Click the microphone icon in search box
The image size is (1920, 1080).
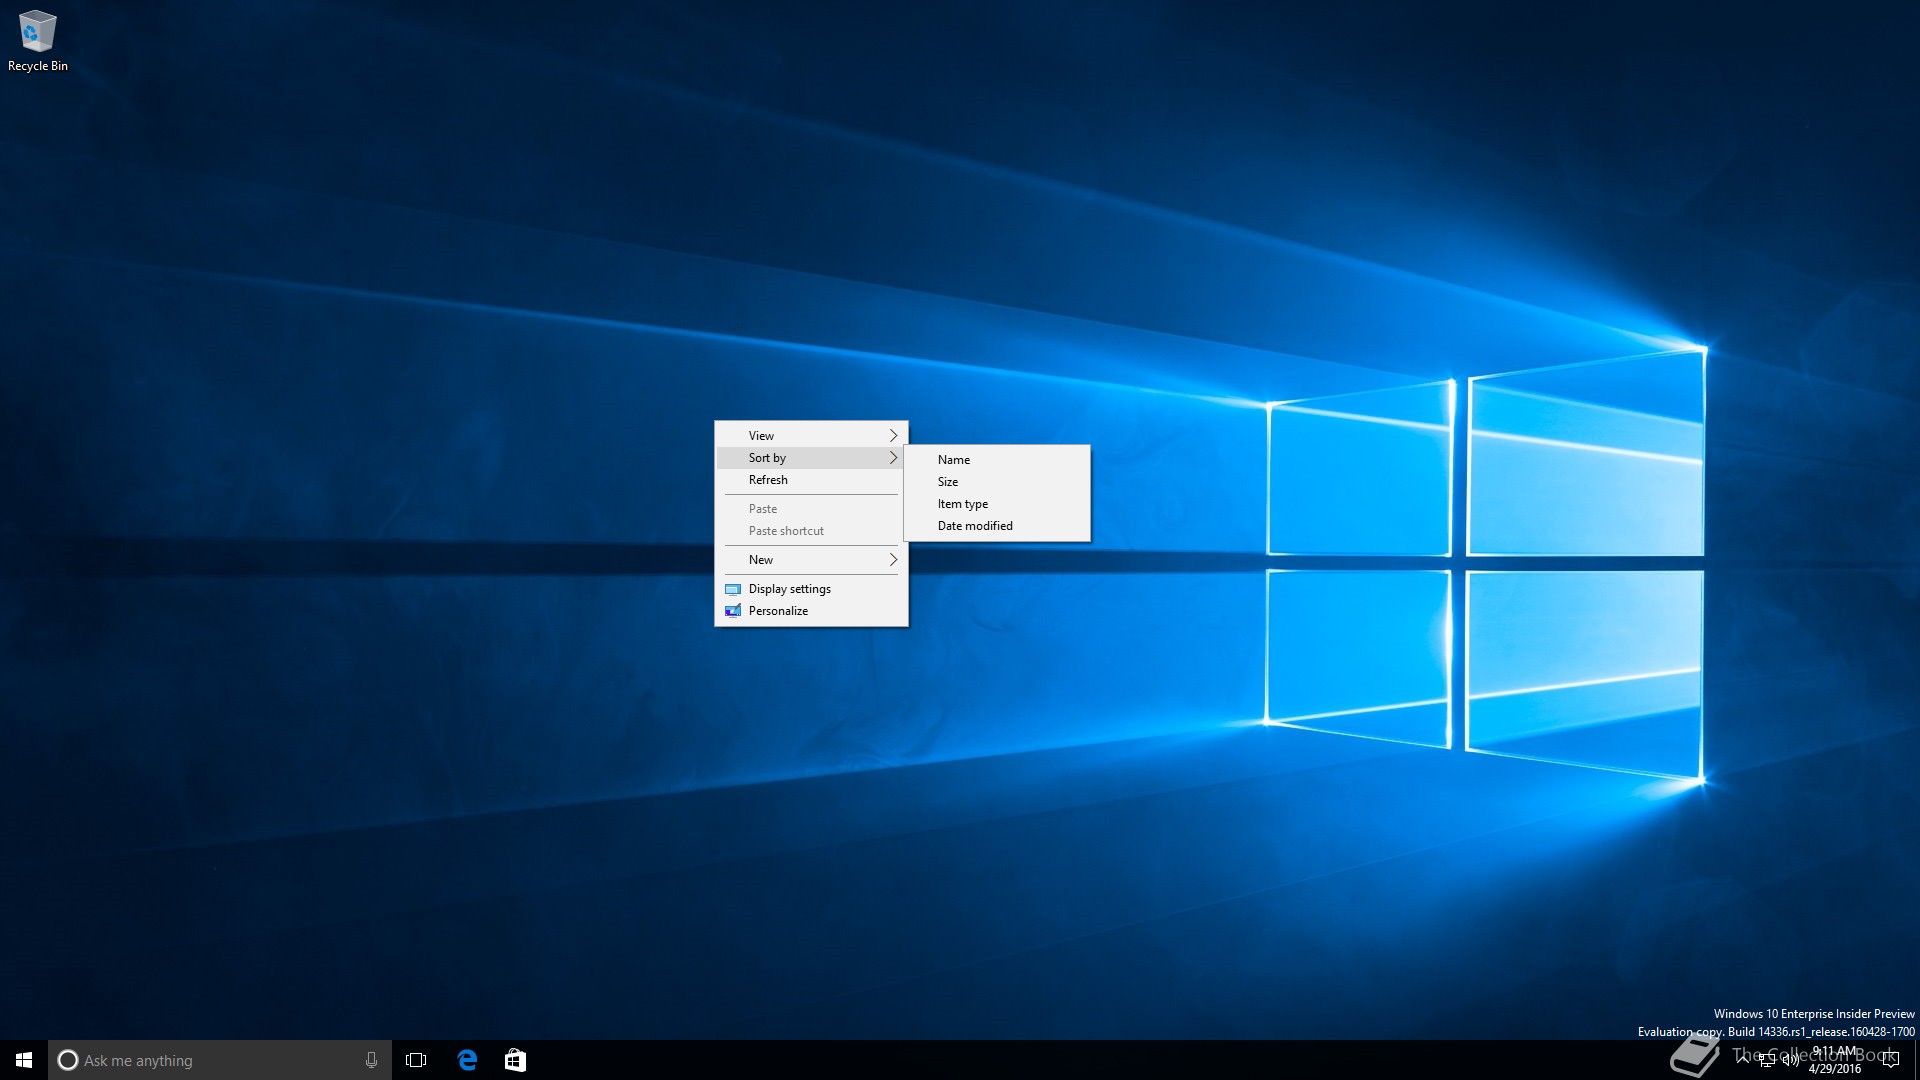click(x=371, y=1060)
